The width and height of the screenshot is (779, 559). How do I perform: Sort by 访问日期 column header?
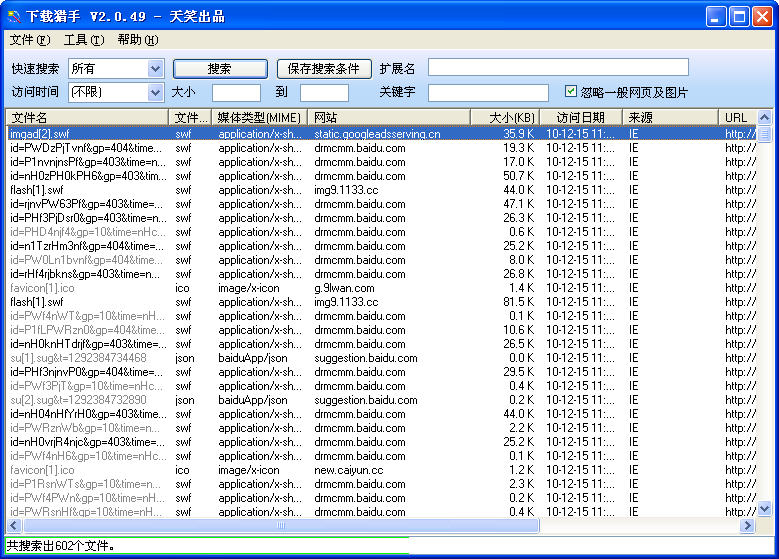coord(581,118)
